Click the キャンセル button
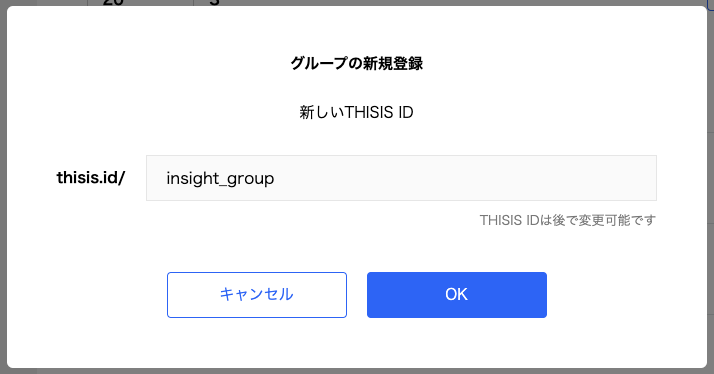 [x=257, y=295]
